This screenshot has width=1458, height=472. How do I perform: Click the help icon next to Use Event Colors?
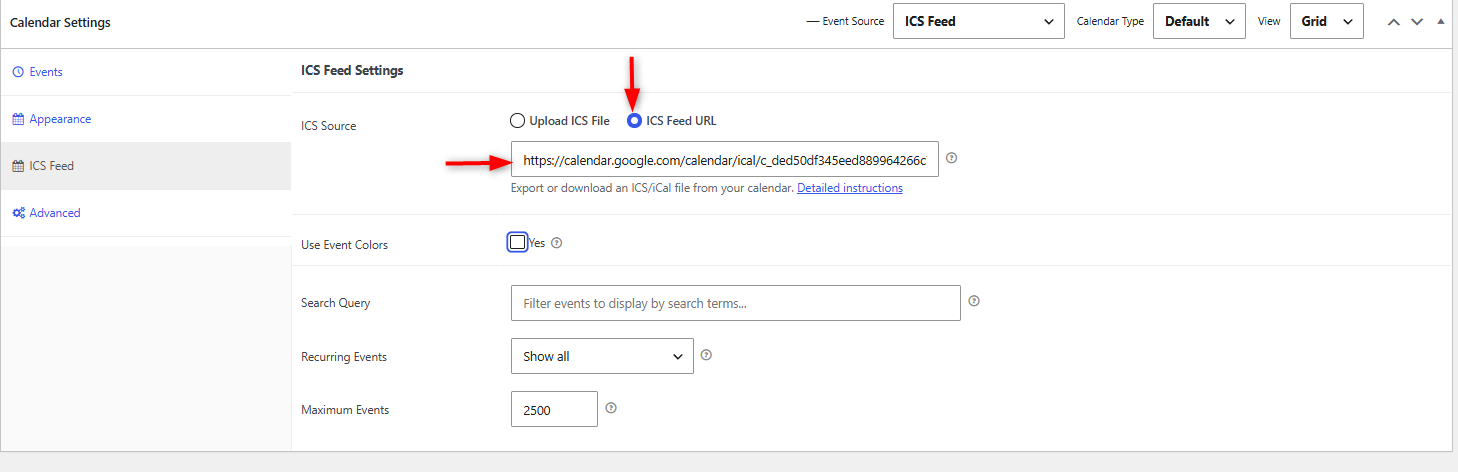(557, 243)
